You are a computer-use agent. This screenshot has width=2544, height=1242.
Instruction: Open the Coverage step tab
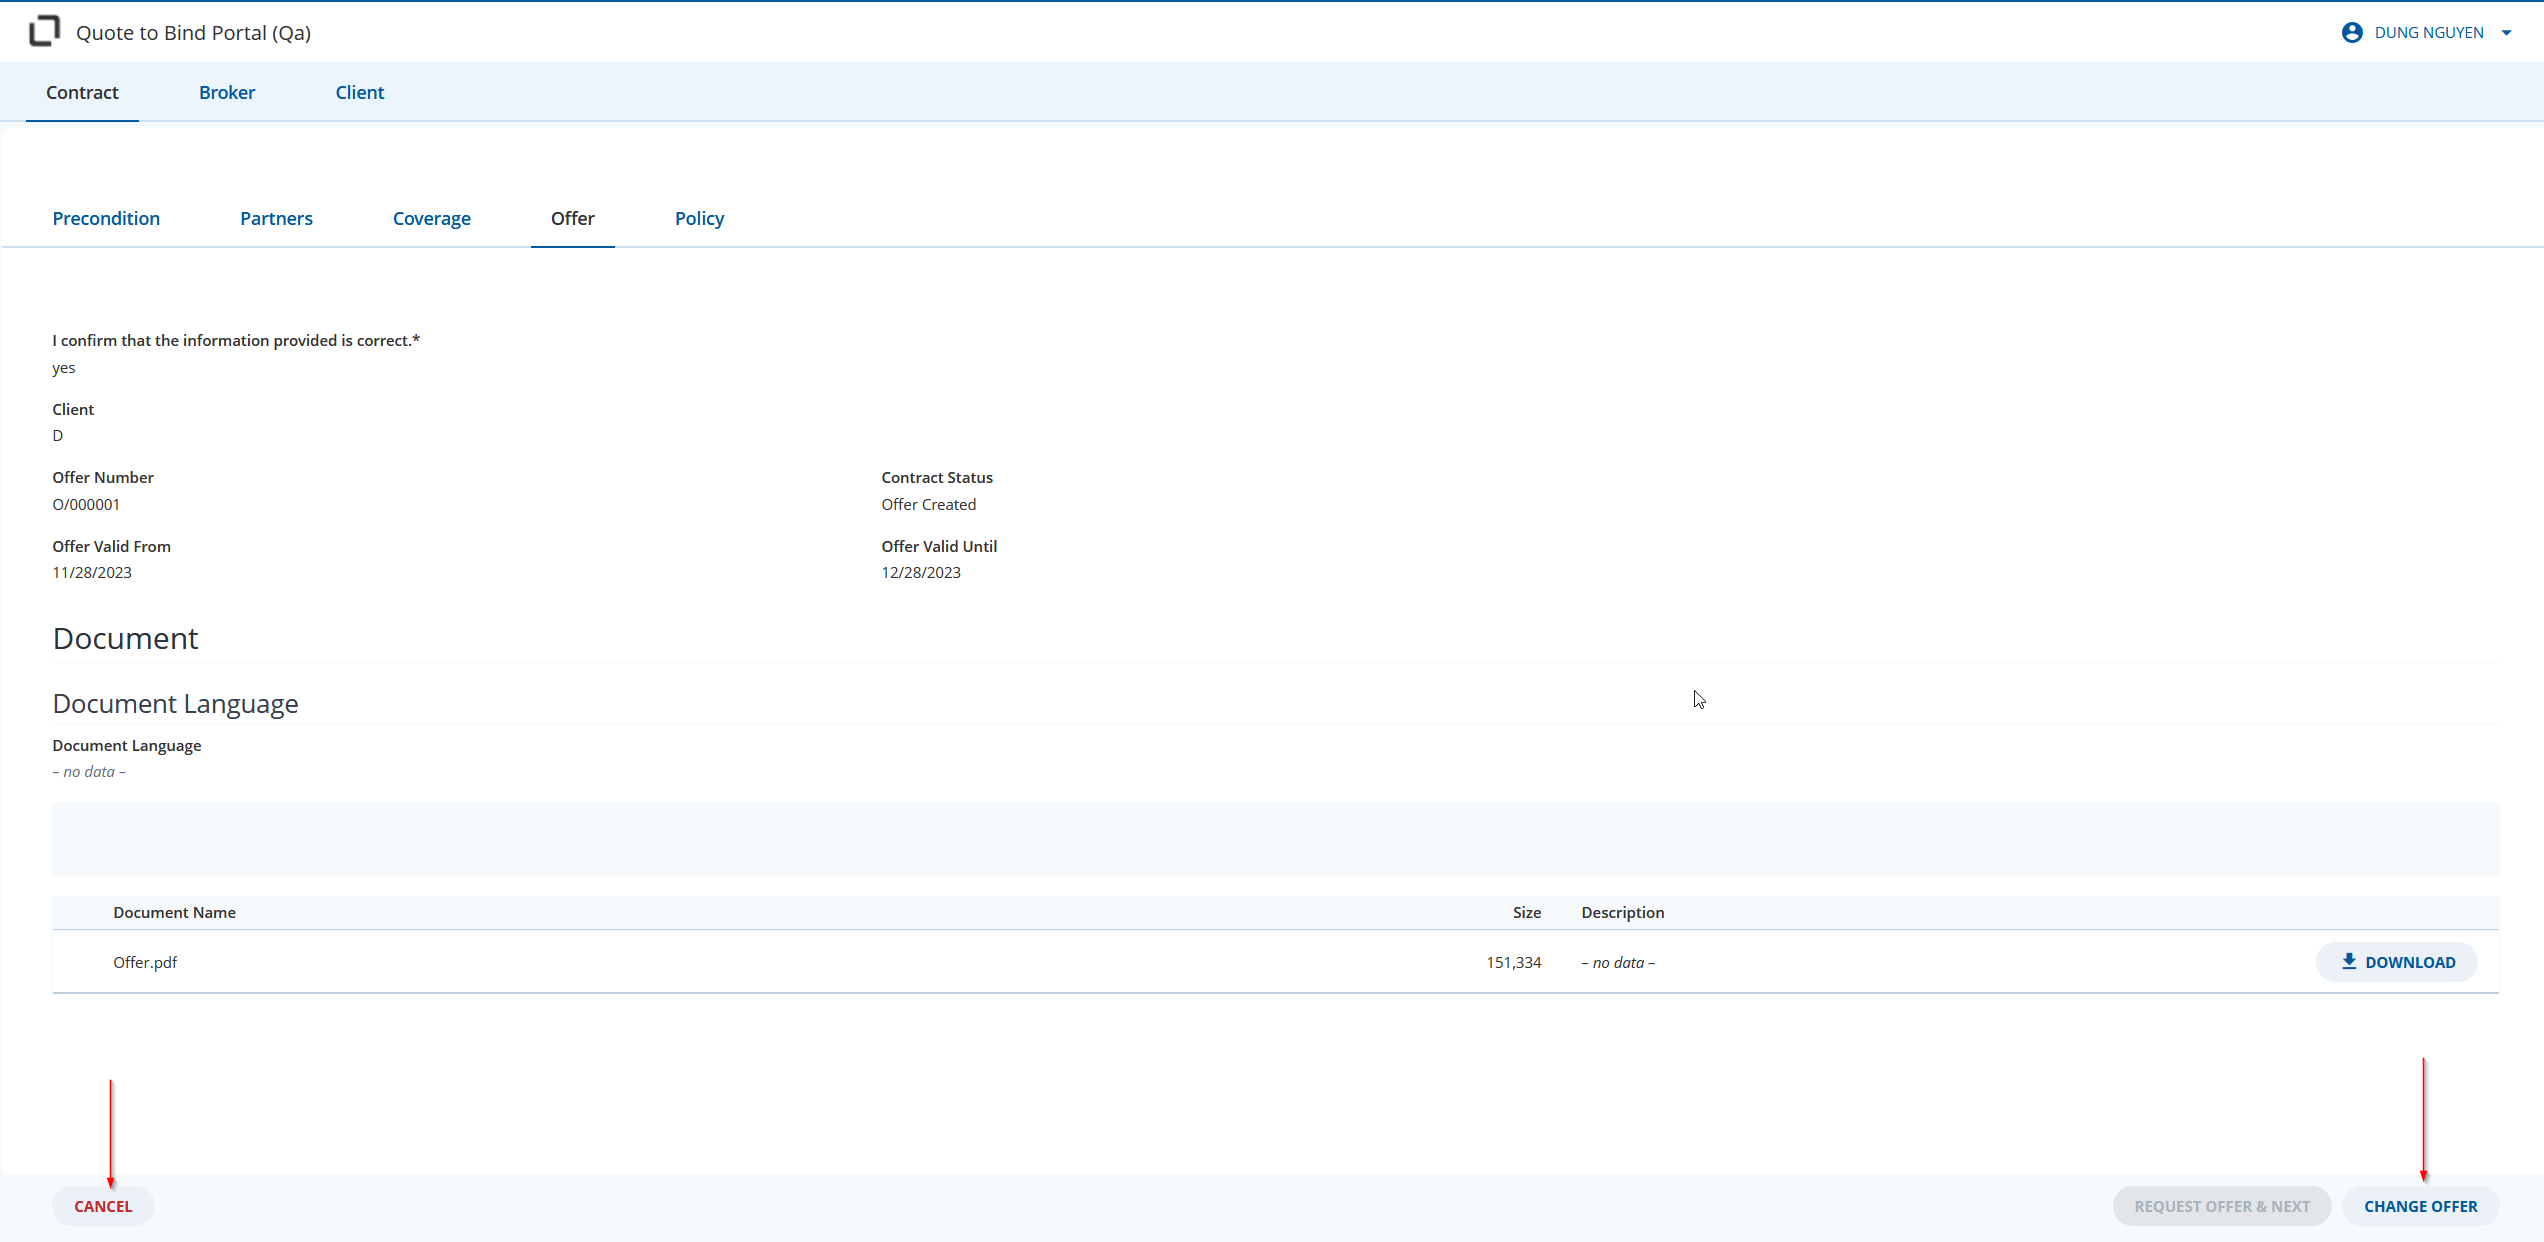432,218
